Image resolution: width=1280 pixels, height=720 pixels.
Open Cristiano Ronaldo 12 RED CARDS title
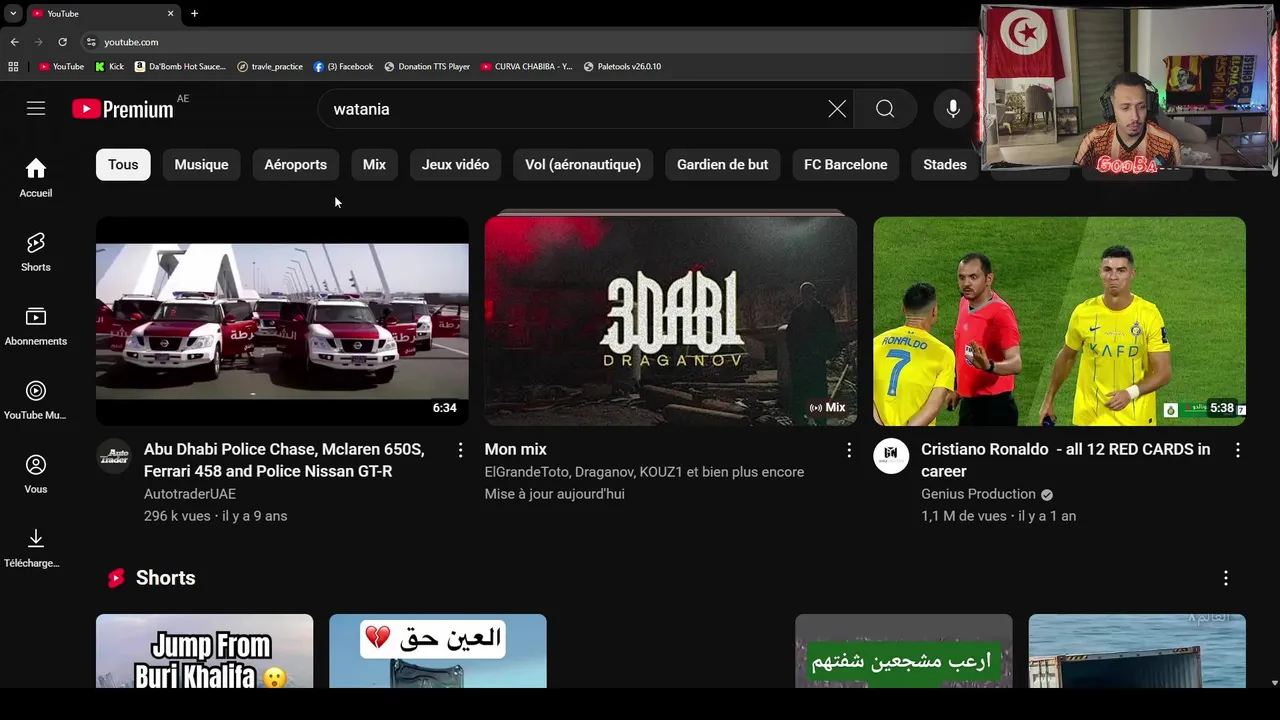pyautogui.click(x=1066, y=460)
